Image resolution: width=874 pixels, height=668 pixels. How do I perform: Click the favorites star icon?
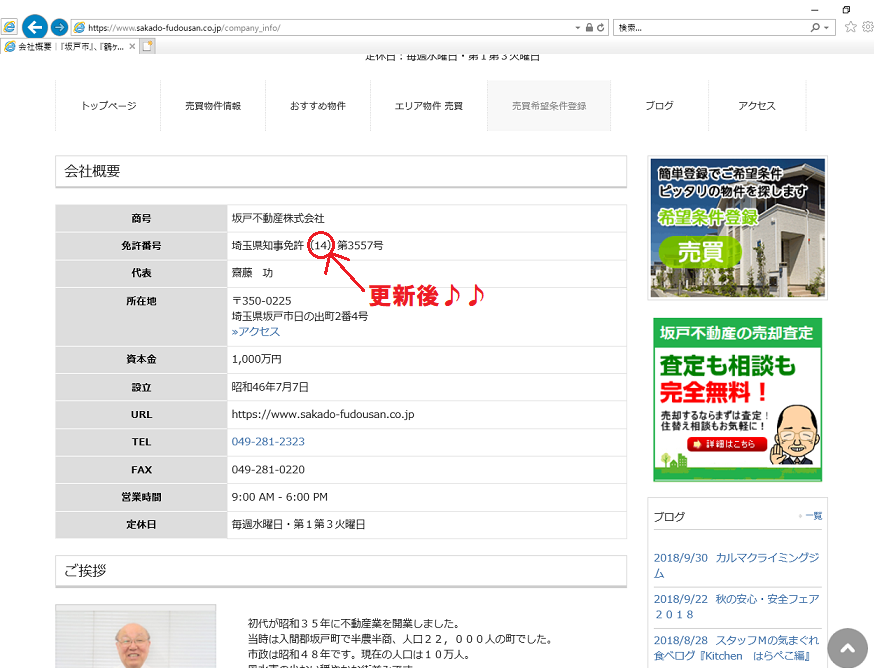(850, 27)
